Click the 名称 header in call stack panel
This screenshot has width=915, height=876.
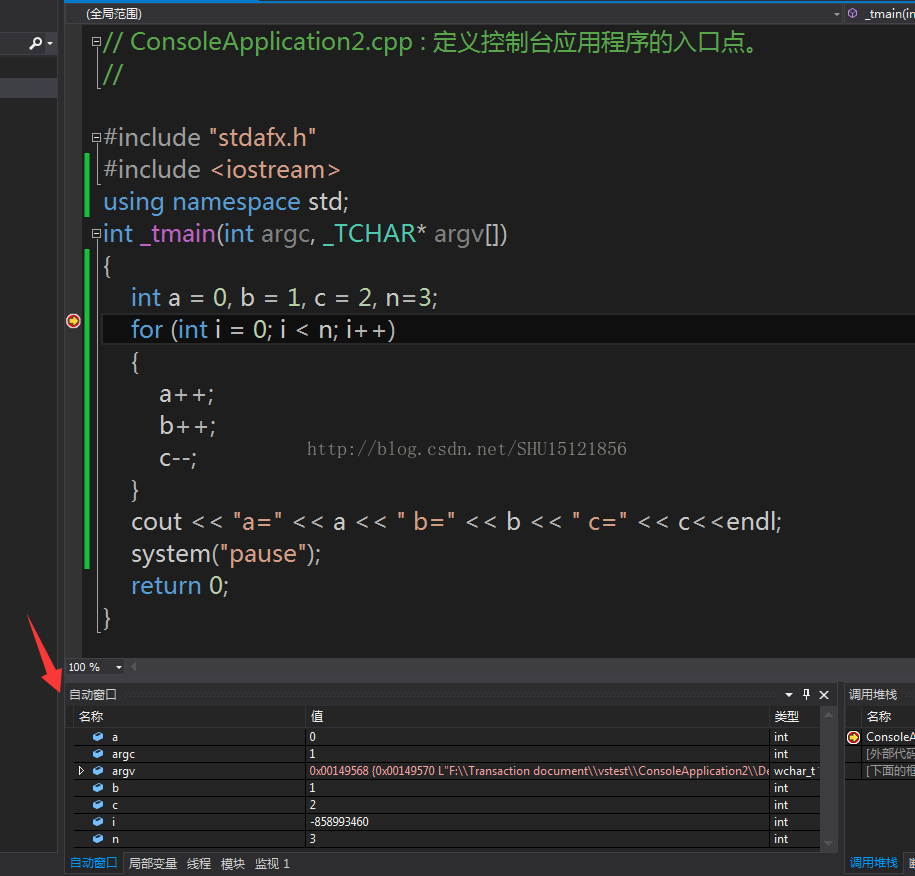pyautogui.click(x=879, y=717)
